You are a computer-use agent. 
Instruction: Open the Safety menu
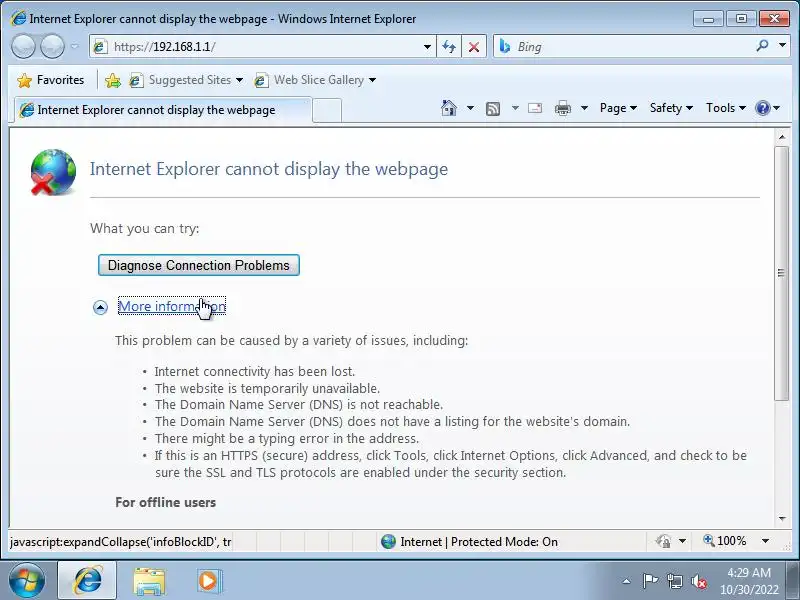coord(671,108)
